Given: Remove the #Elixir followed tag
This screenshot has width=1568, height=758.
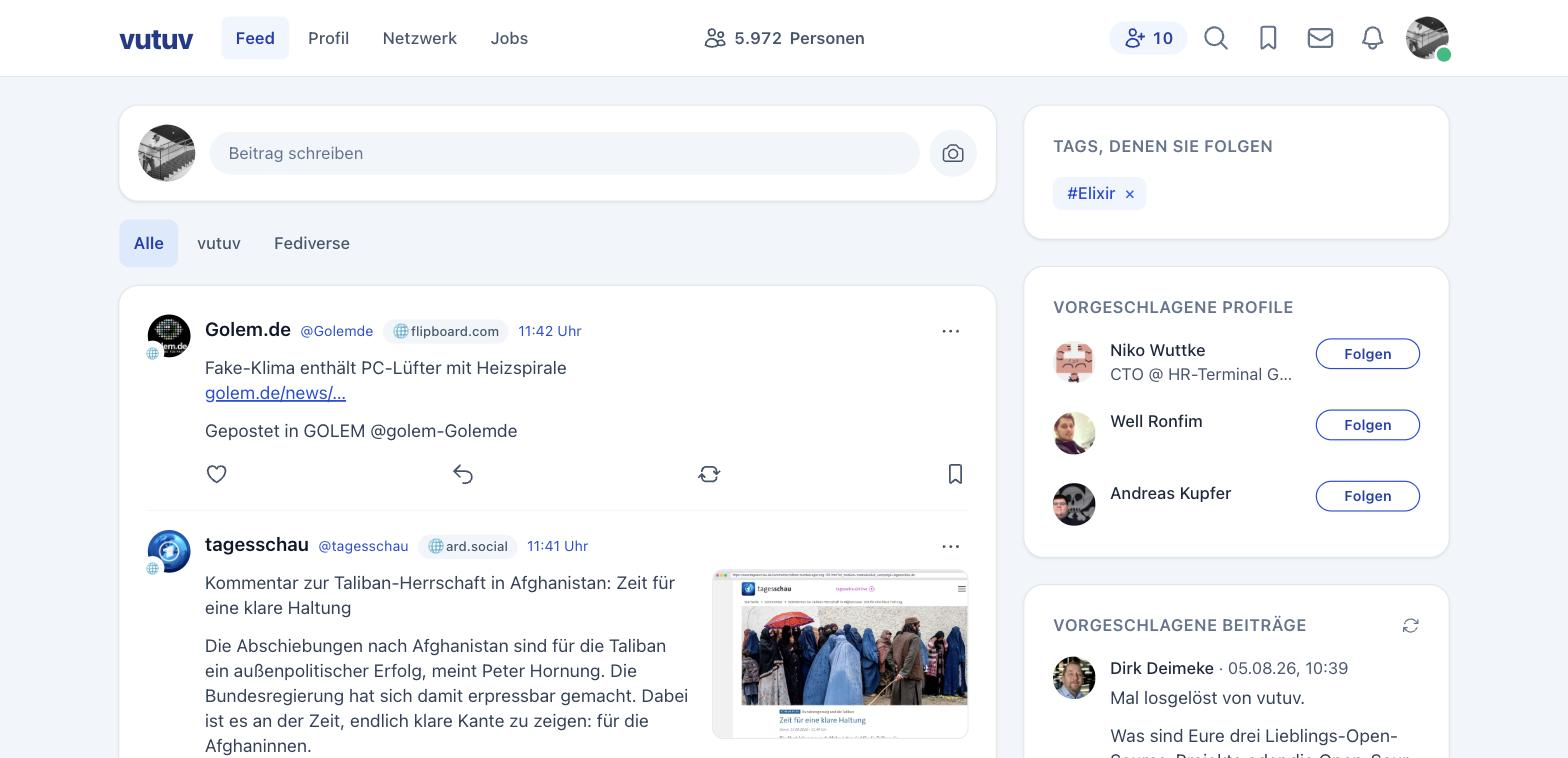Looking at the screenshot, I should [x=1130, y=194].
